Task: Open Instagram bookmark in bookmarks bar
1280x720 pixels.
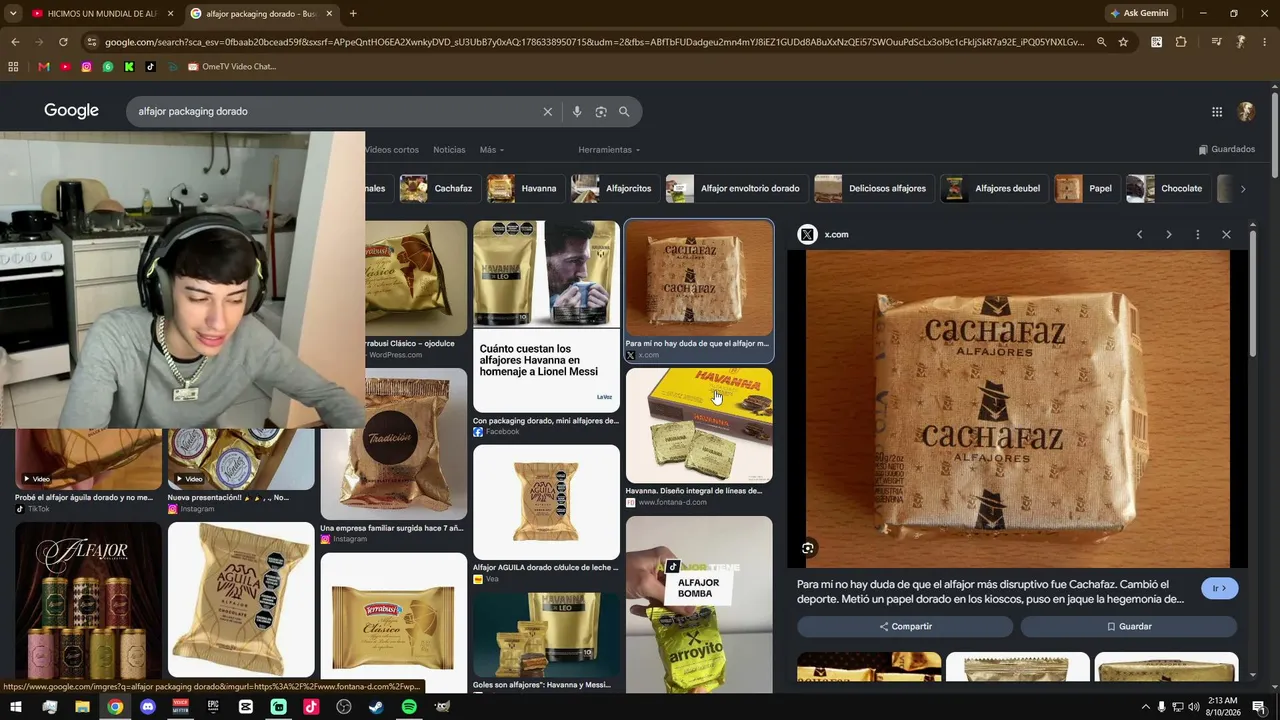Action: 86,67
